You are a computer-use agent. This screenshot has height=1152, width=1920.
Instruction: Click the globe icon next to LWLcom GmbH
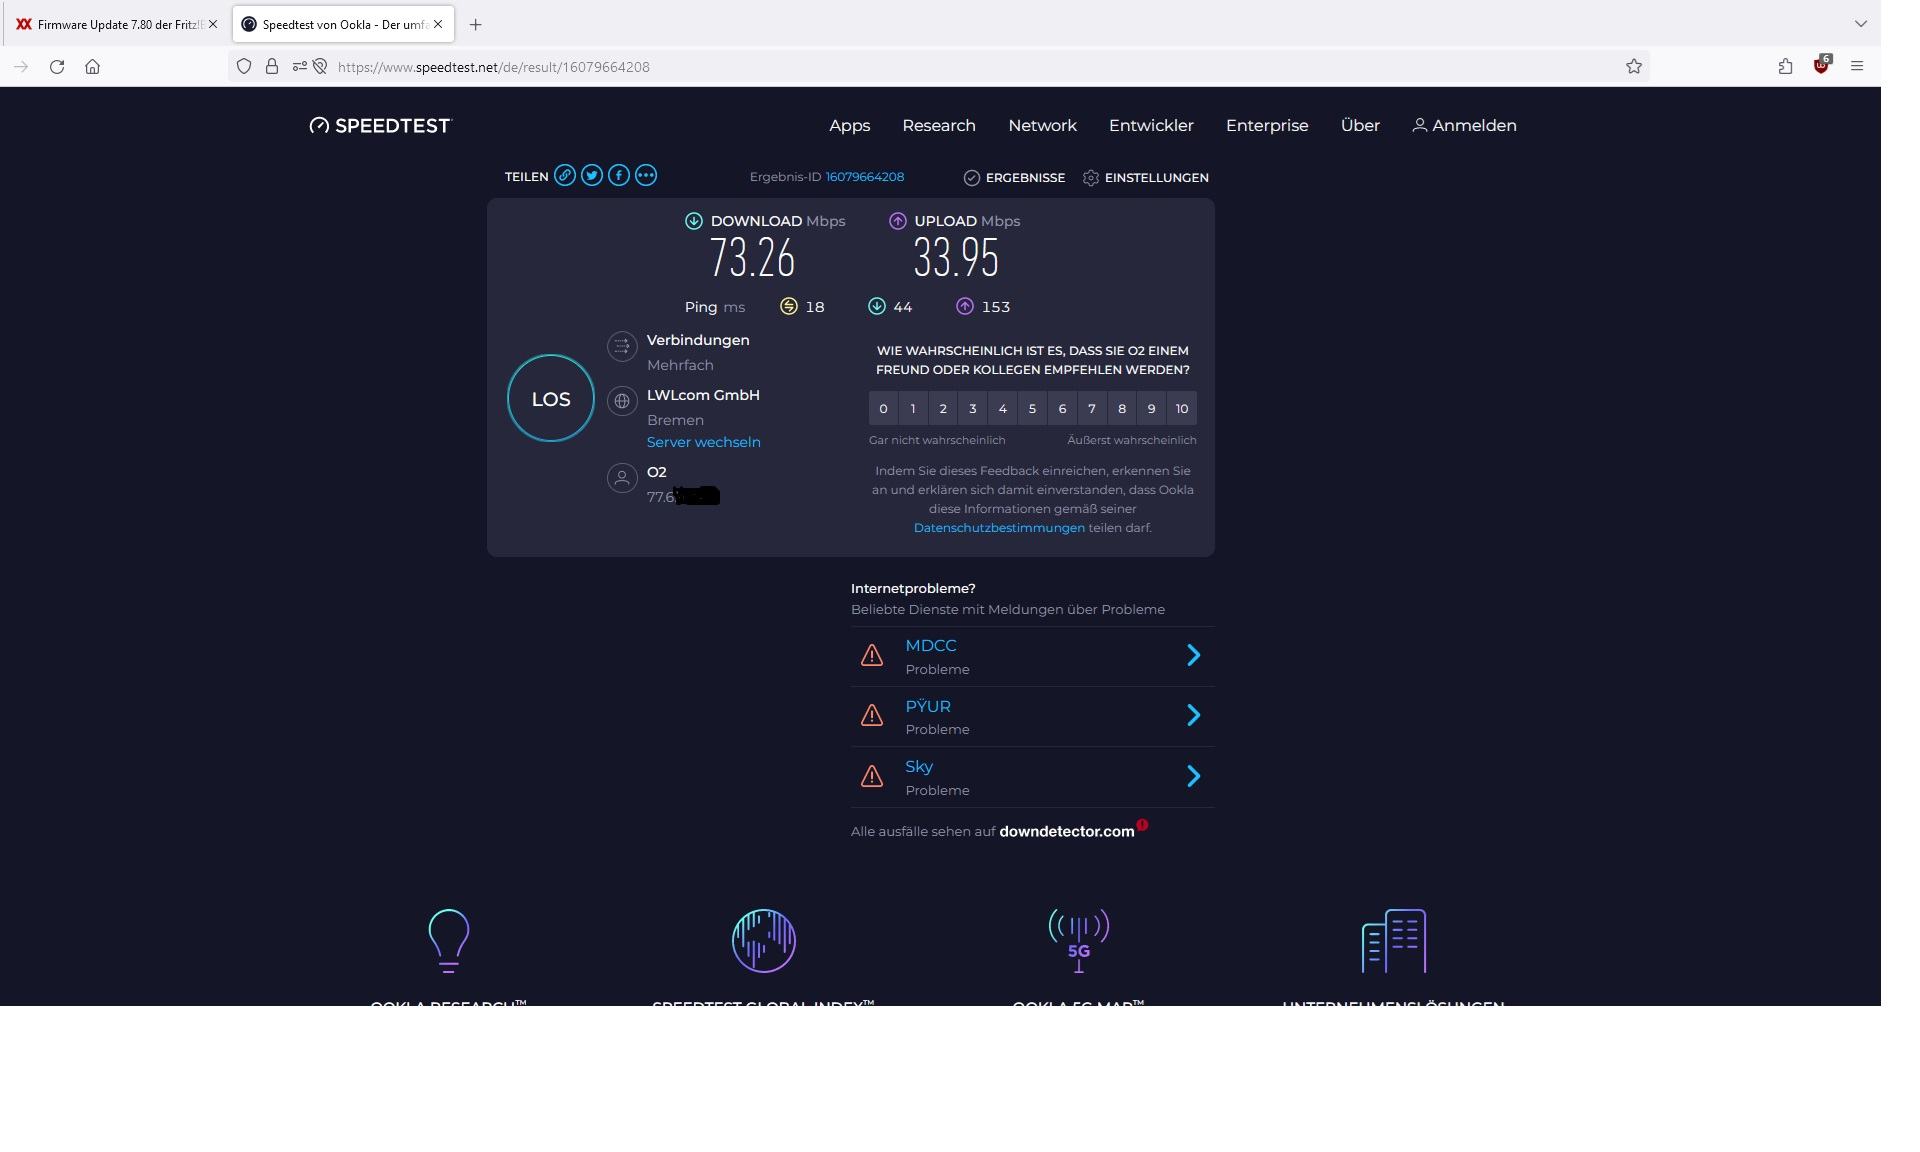pyautogui.click(x=622, y=402)
